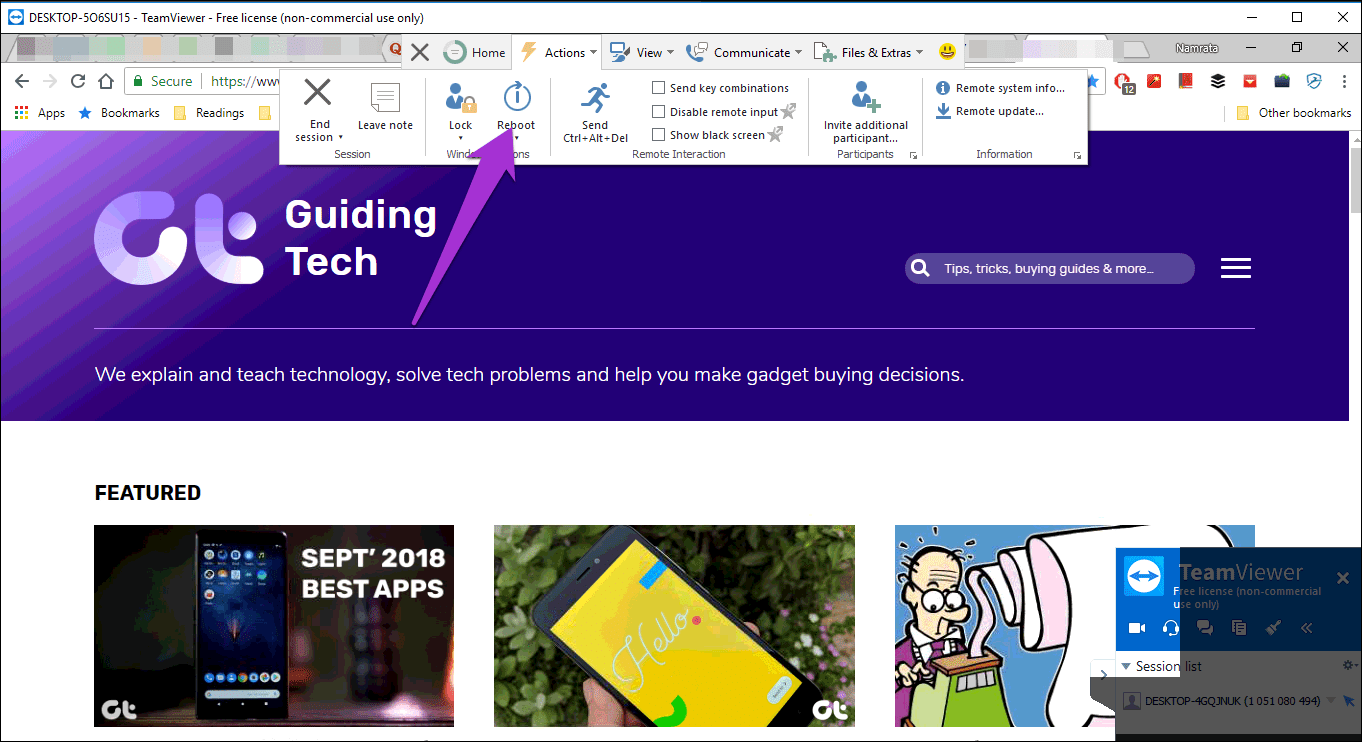Open the Communicate menu tab
The width and height of the screenshot is (1362, 742).
click(x=744, y=52)
